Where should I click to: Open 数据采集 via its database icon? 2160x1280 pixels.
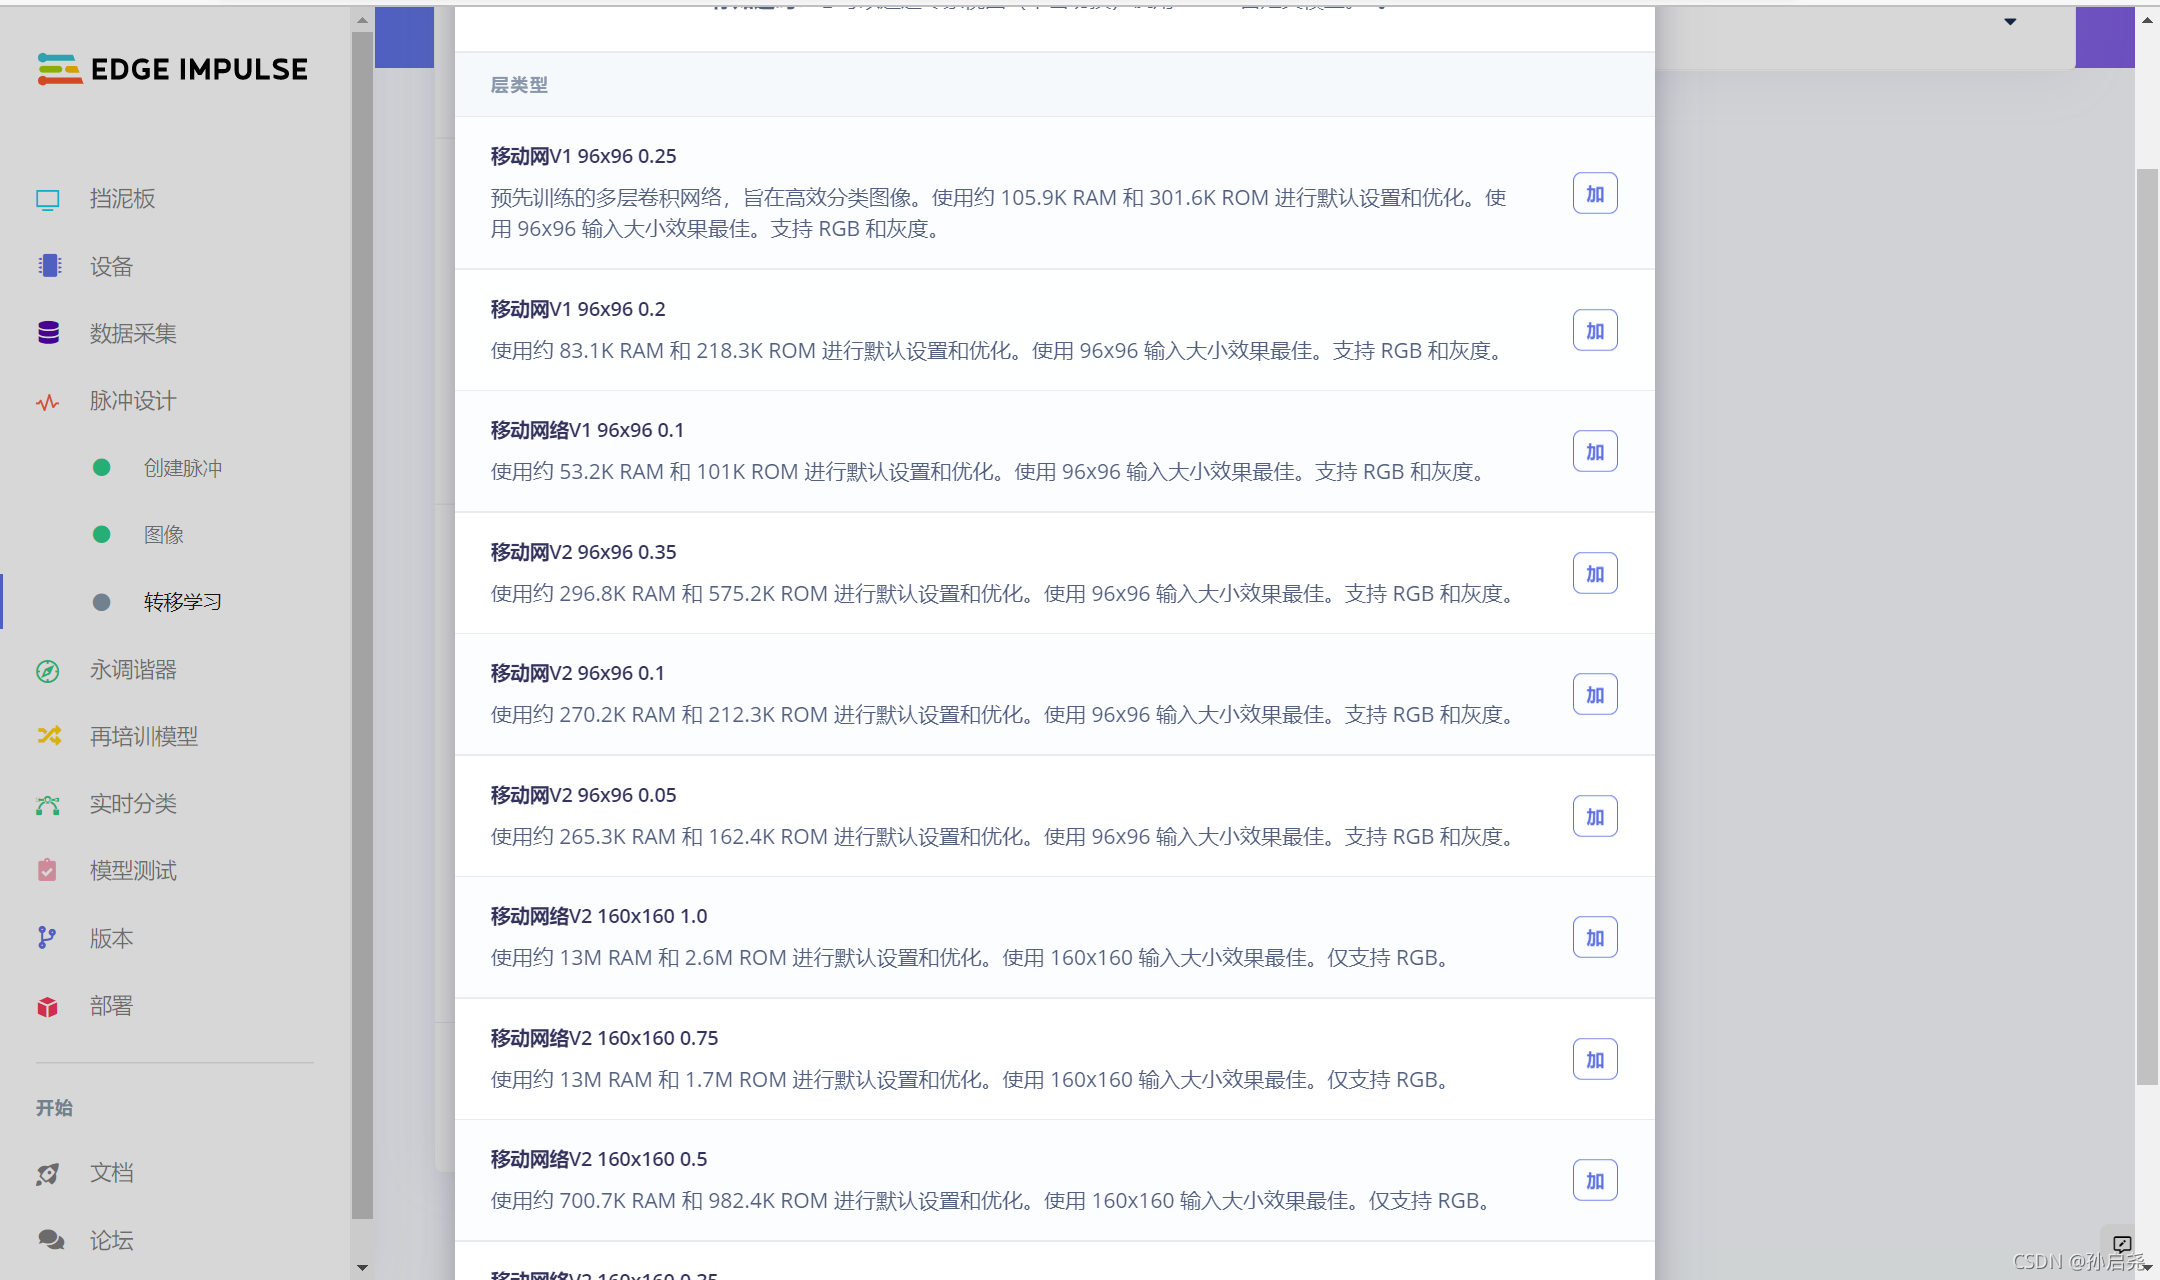(48, 333)
